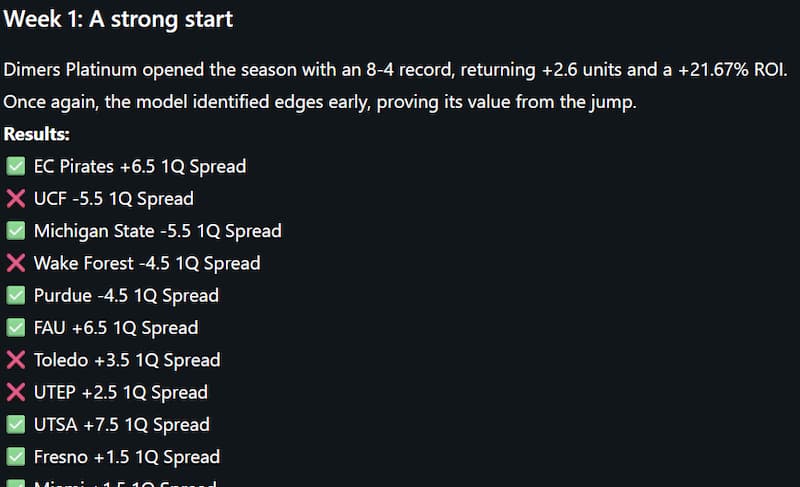Click the green checkmark beside Purdue
The image size is (800, 487).
pyautogui.click(x=15, y=296)
